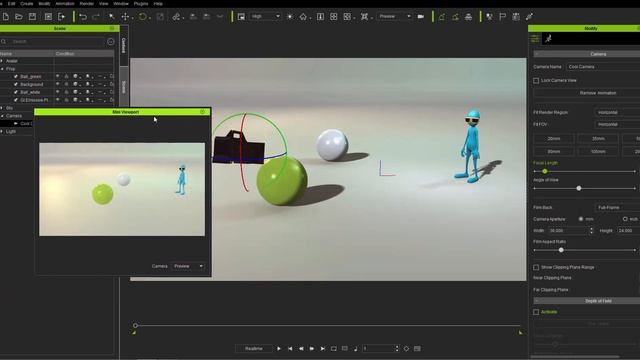This screenshot has width=640, height=360.
Task: Open the Create menu
Action: pos(27,4)
